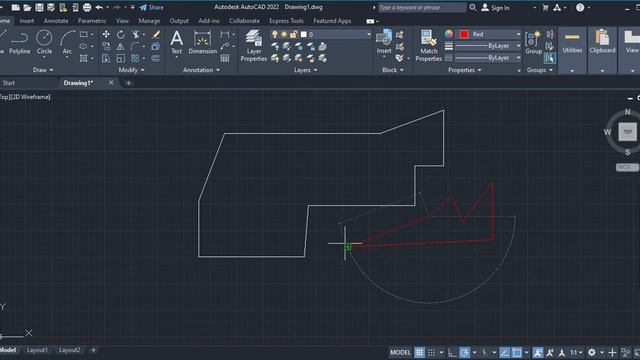Activate the Copy modify tool
This screenshot has height=360, width=640.
point(106,46)
